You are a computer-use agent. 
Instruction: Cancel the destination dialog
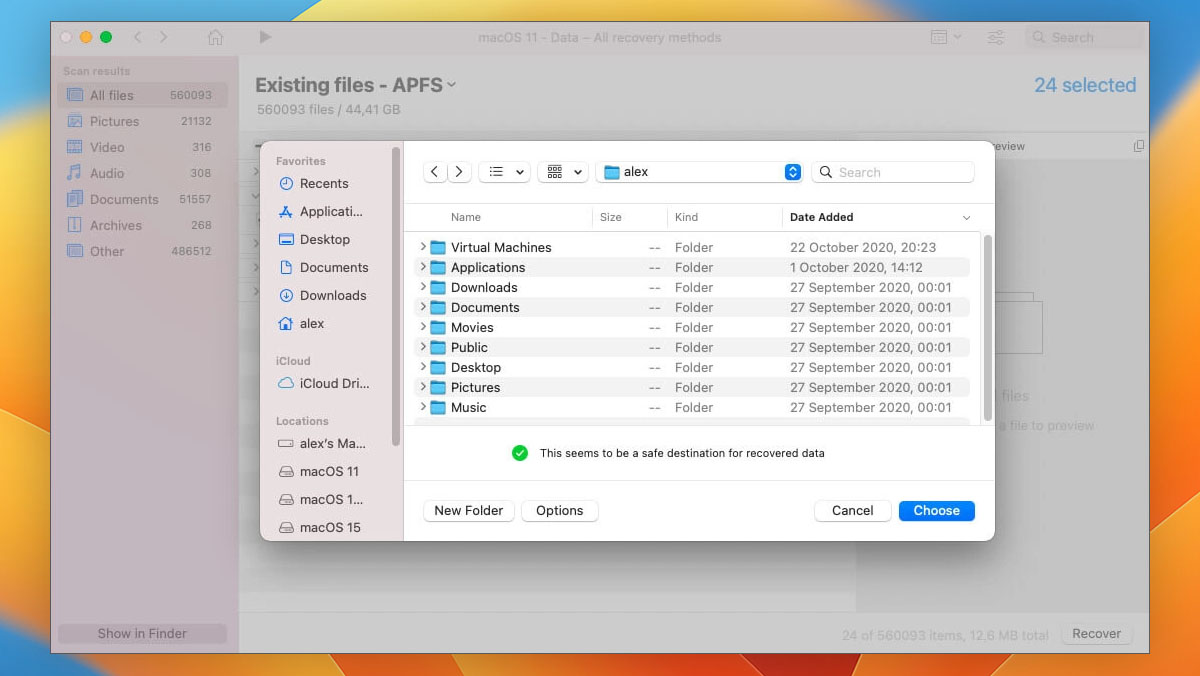[x=853, y=510]
